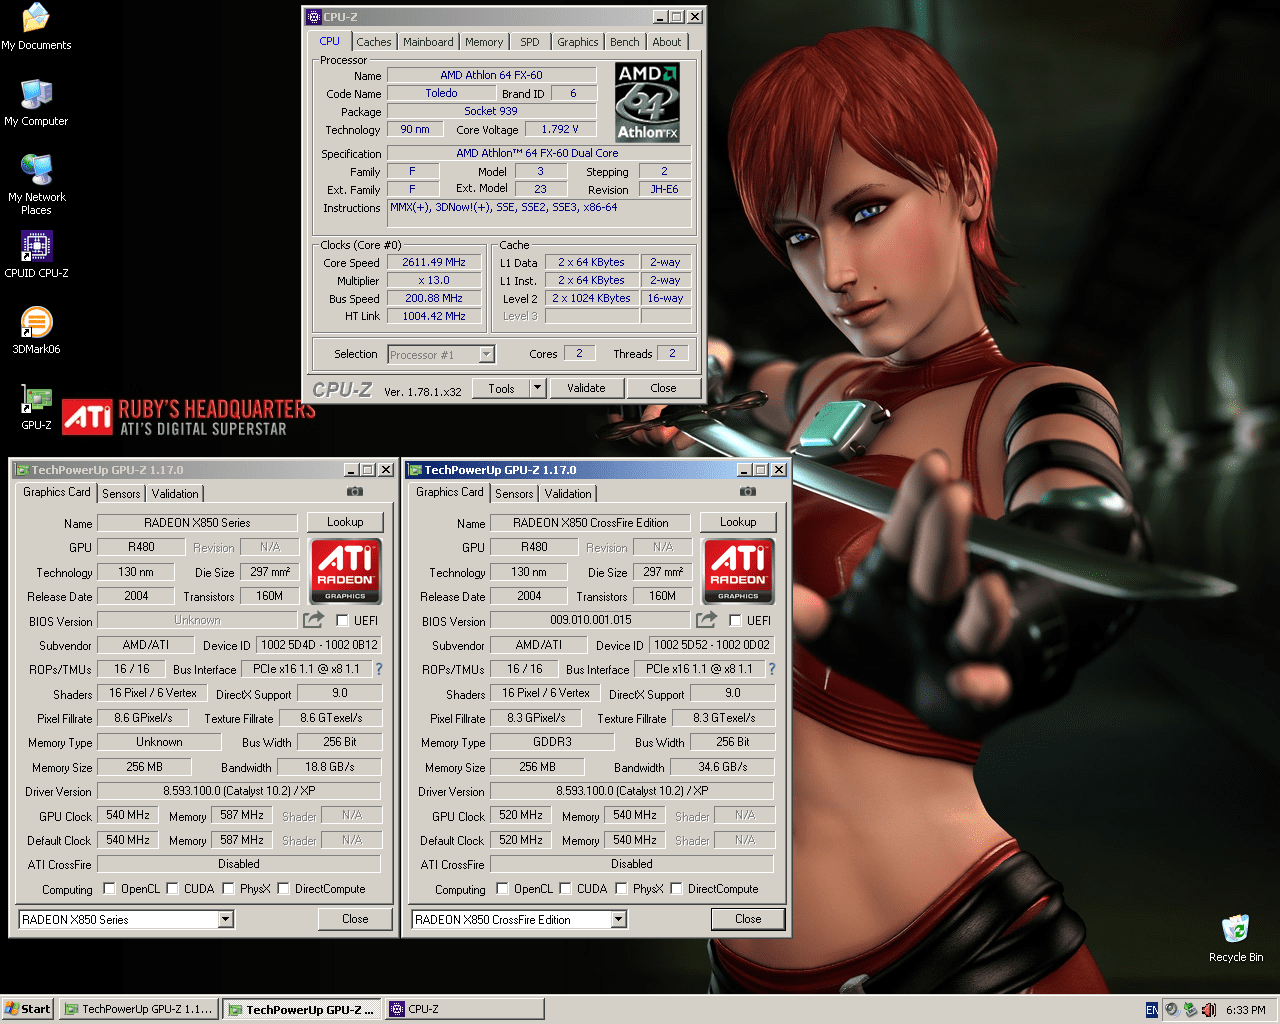
Task: Click Close button in CPU-Z window
Action: point(663,388)
